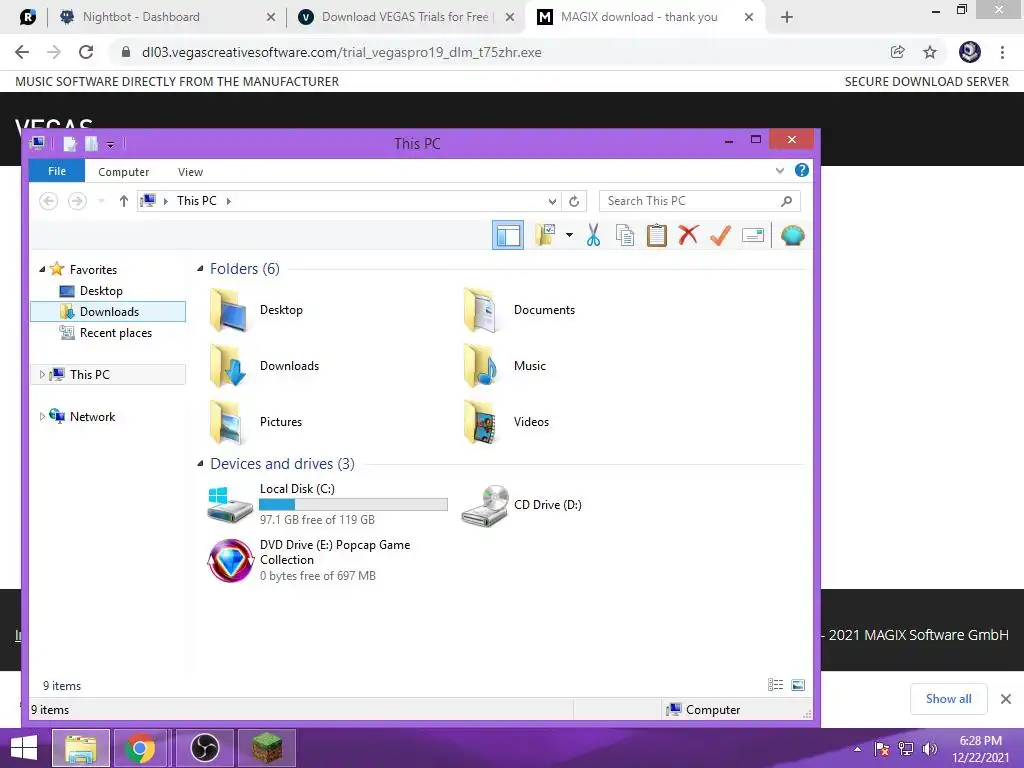Collapse the Folders (6) group
Viewport: 1024px width, 768px height.
[200, 268]
